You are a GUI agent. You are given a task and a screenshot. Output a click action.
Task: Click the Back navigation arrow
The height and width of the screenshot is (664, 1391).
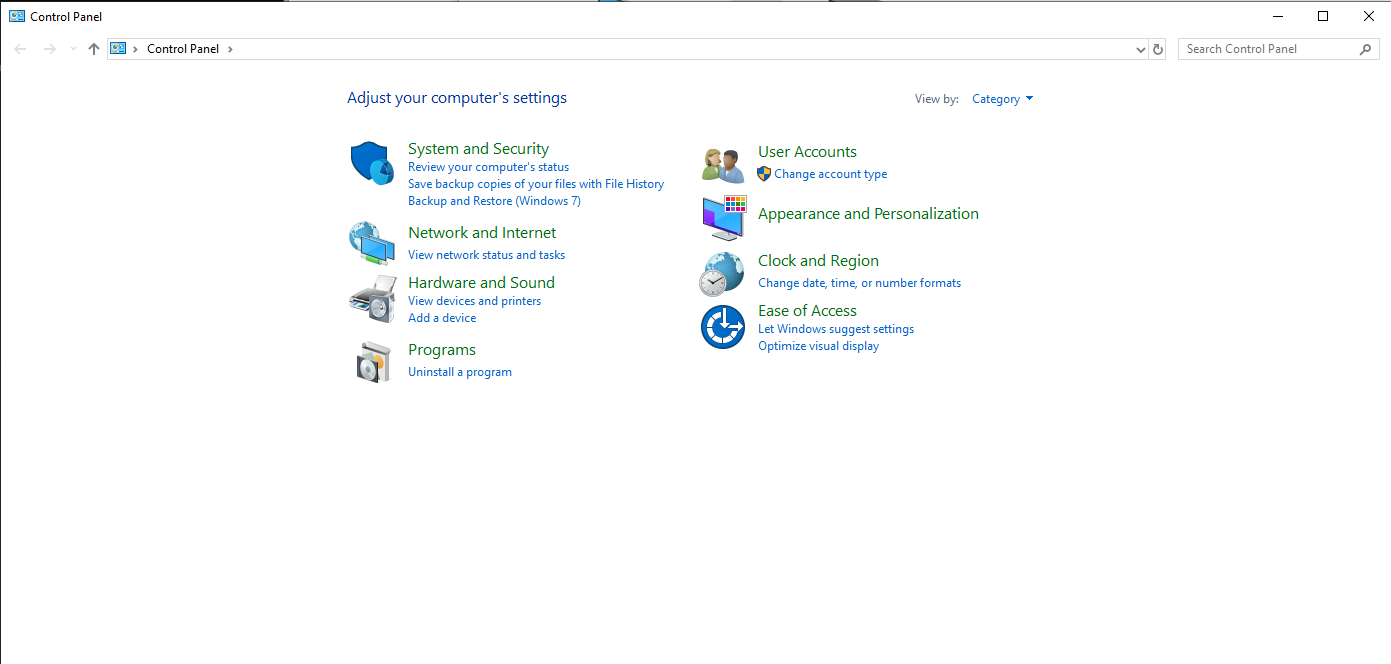click(20, 49)
